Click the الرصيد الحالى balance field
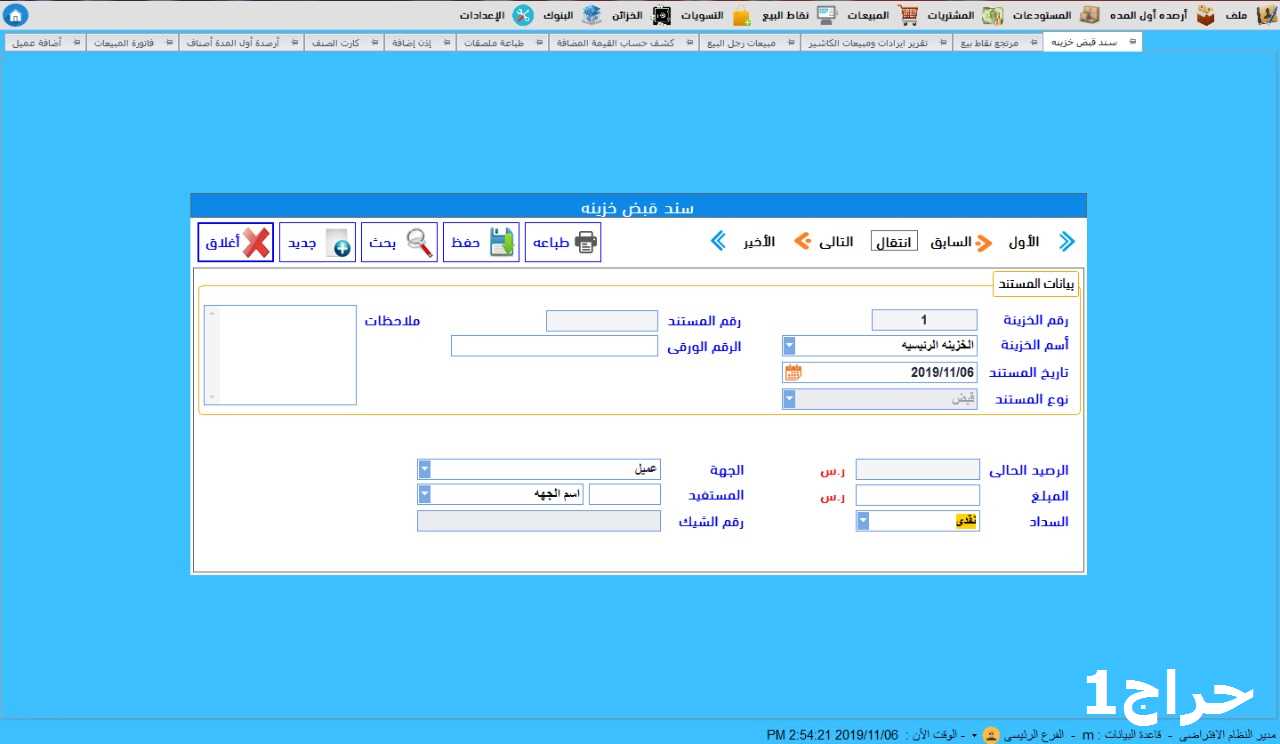Screen dimensions: 1280x744 coord(918,470)
